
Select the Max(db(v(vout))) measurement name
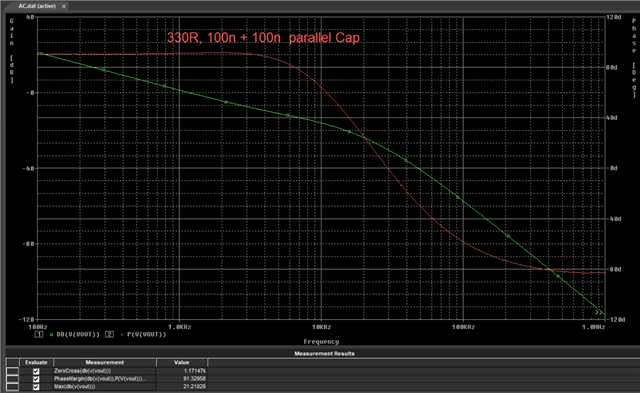click(x=75, y=386)
